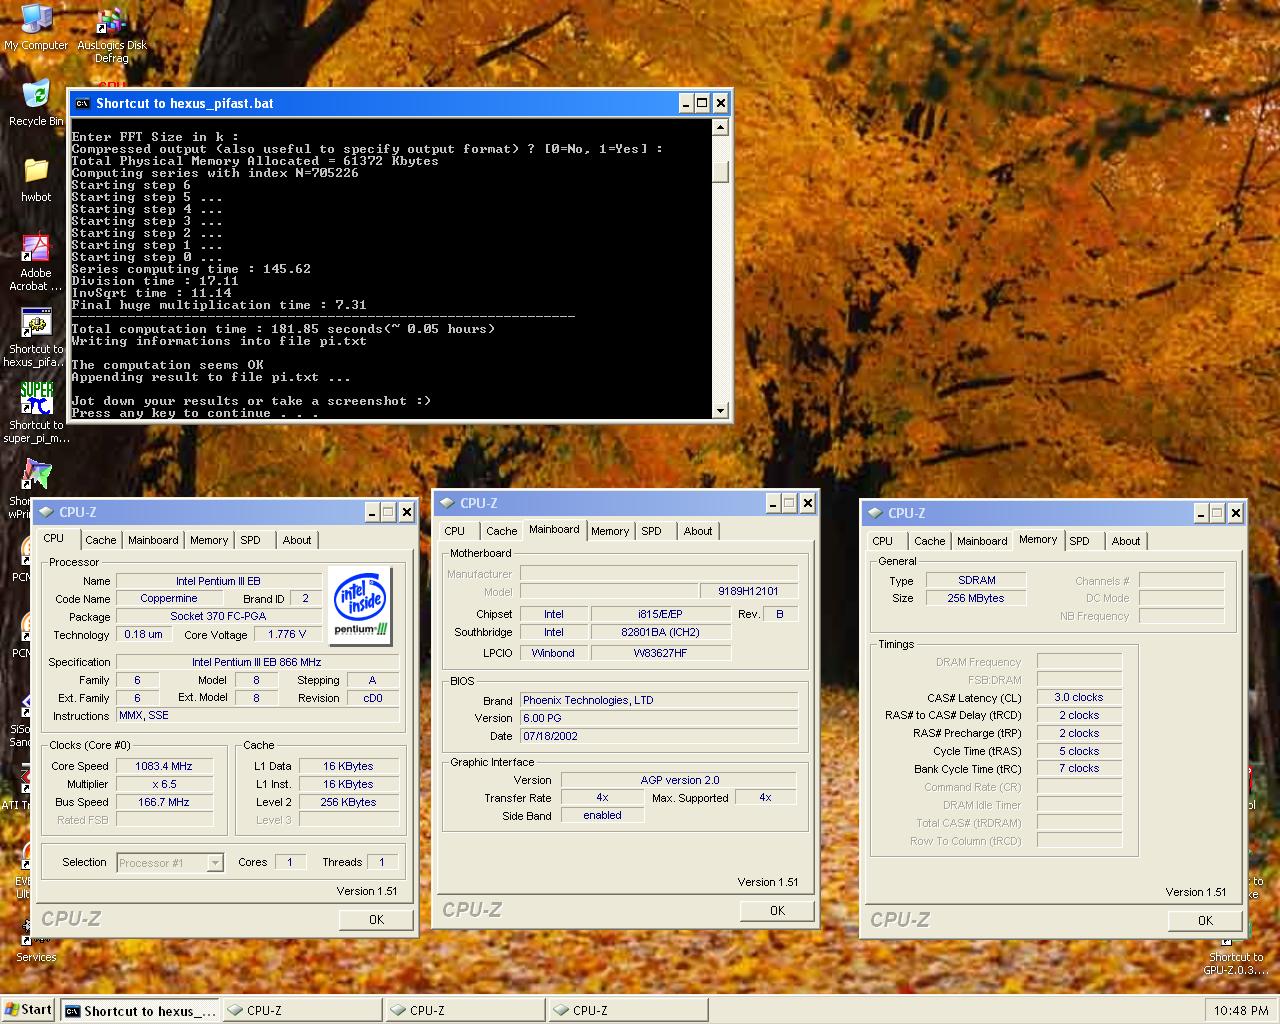Click code name Coppermine field
The height and width of the screenshot is (1024, 1280).
point(168,598)
